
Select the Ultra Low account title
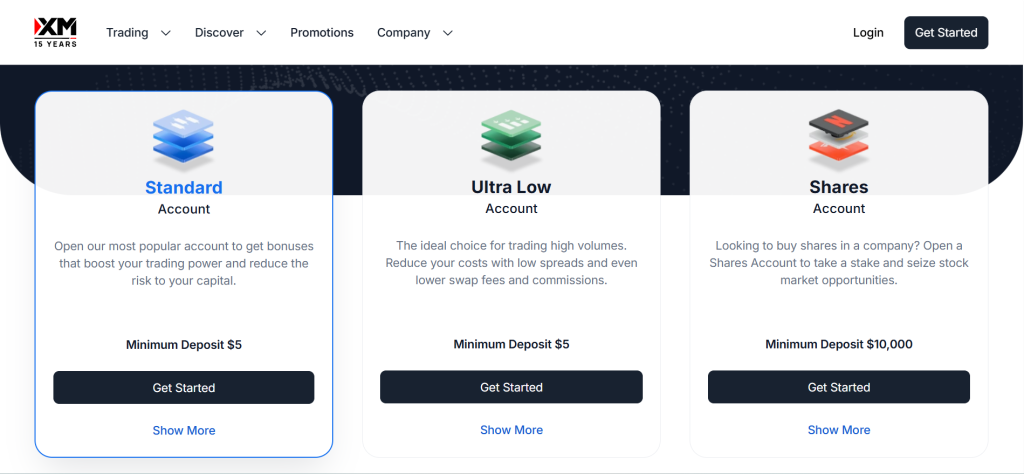point(511,187)
